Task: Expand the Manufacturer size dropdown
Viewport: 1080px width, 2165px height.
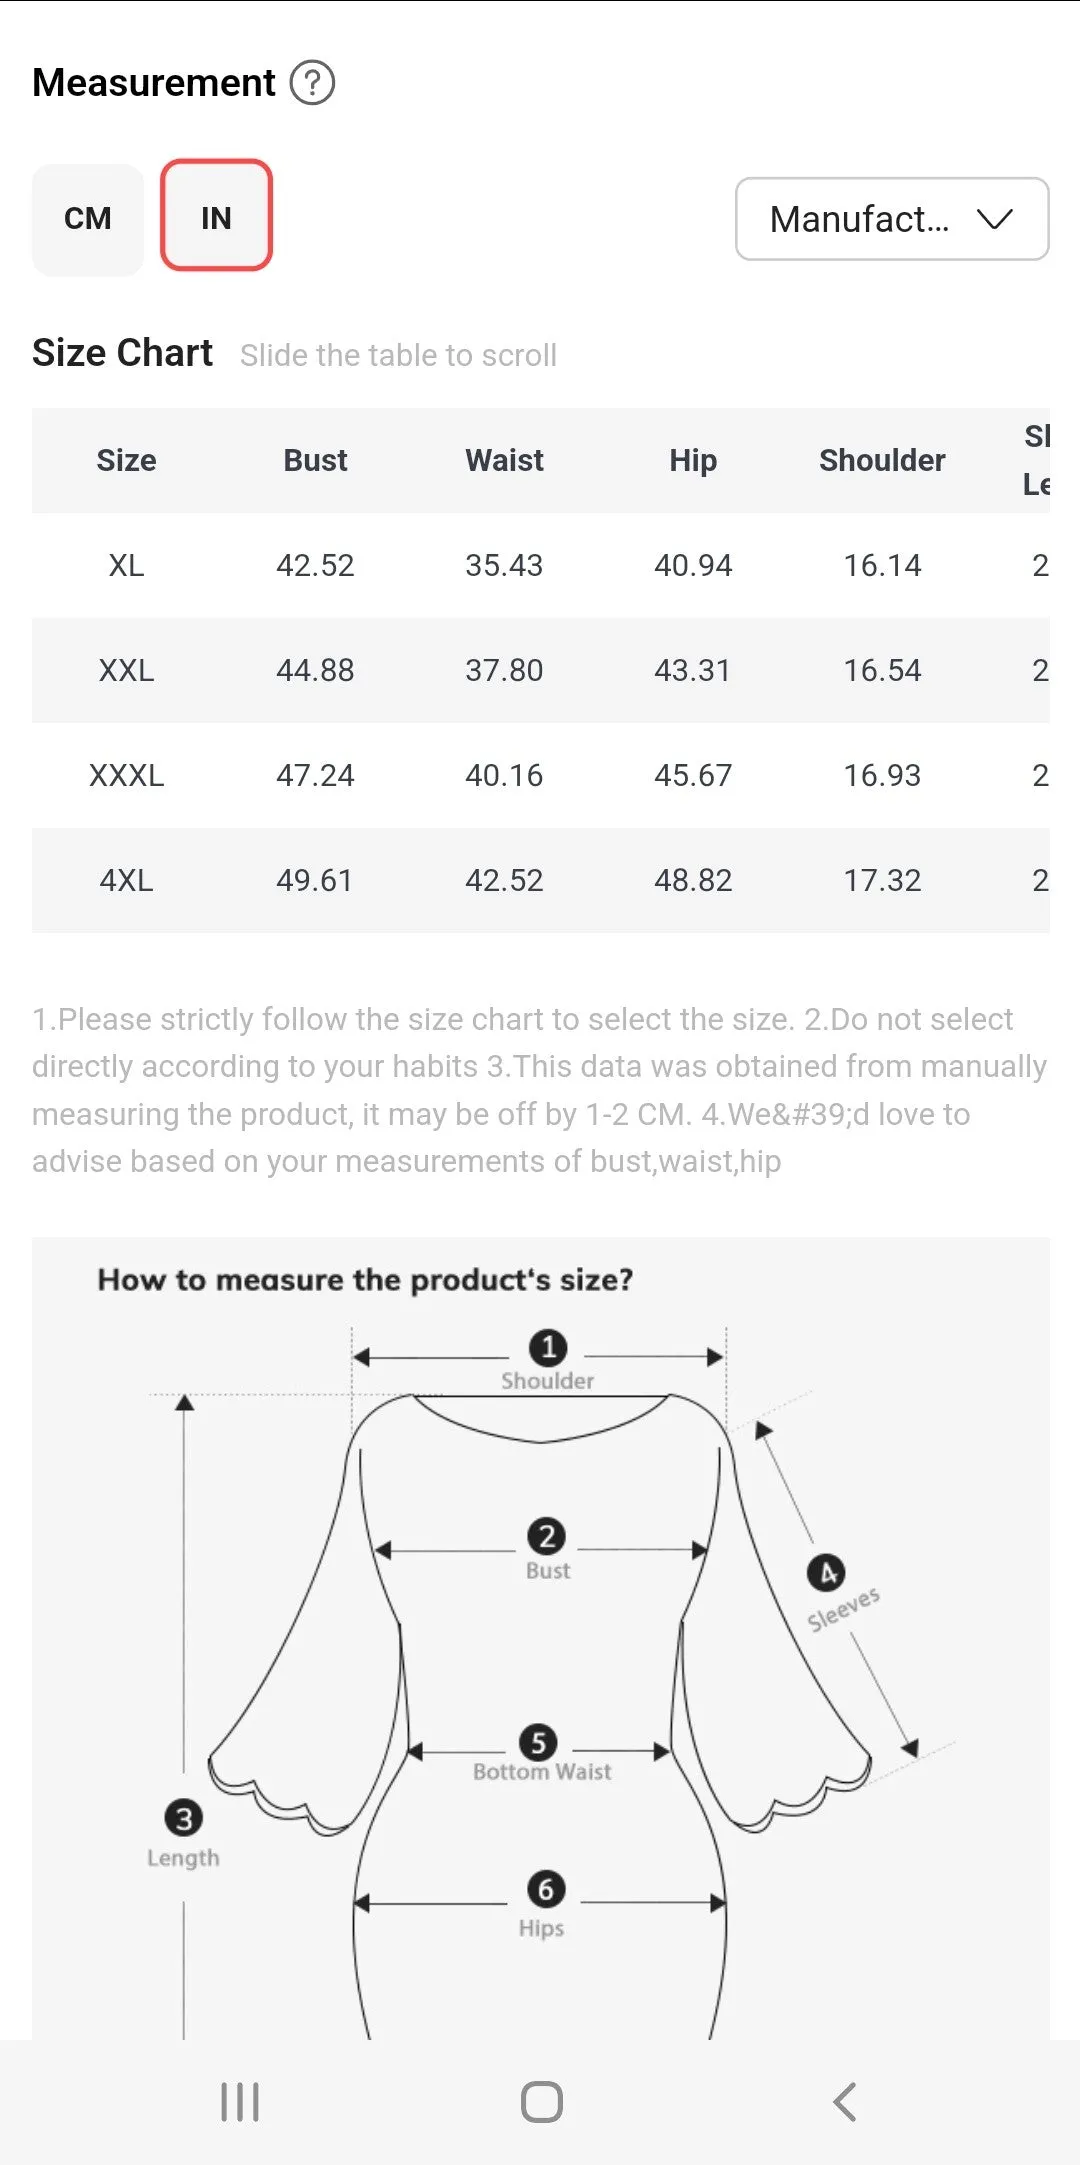Action: pyautogui.click(x=892, y=219)
